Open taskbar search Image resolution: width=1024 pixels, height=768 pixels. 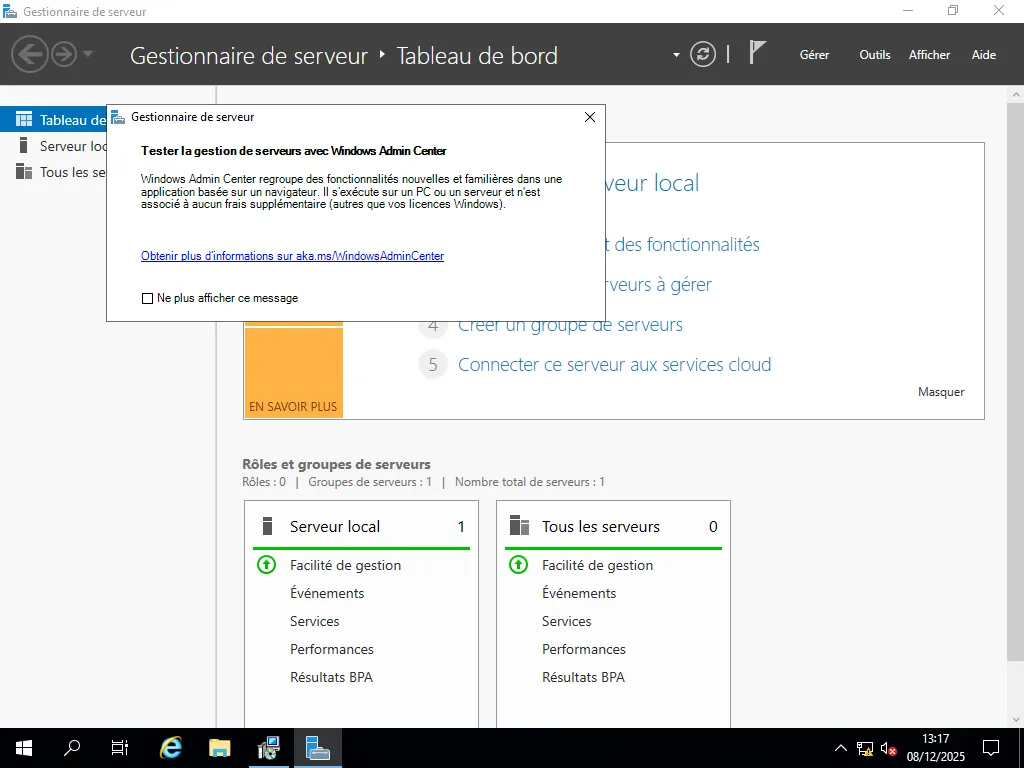[72, 748]
